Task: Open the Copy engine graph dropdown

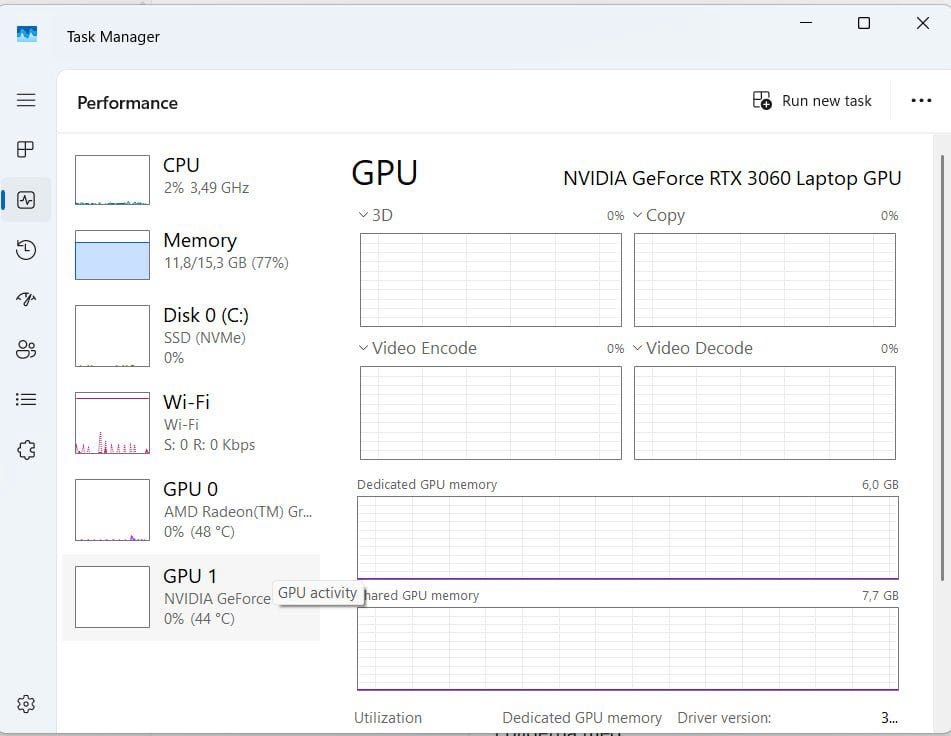Action: pos(657,215)
